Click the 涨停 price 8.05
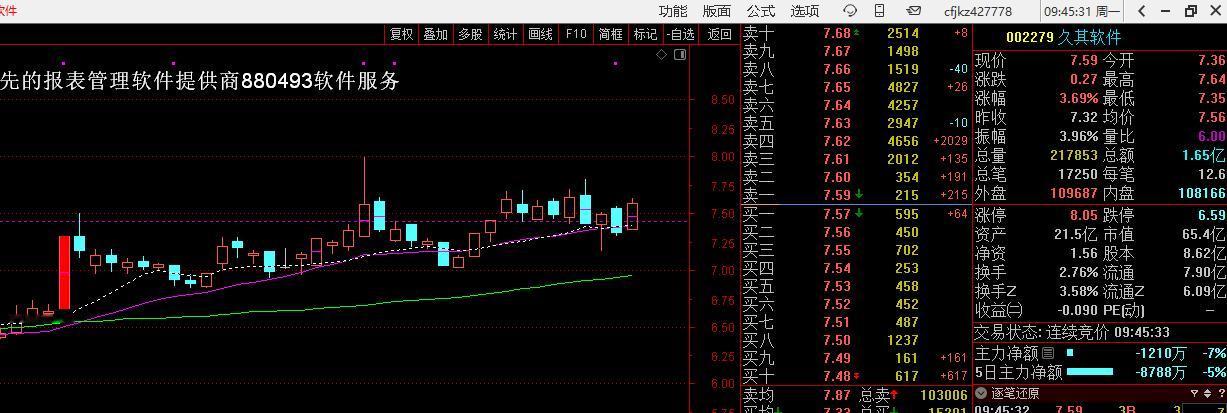The image size is (1227, 413). pos(1083,215)
